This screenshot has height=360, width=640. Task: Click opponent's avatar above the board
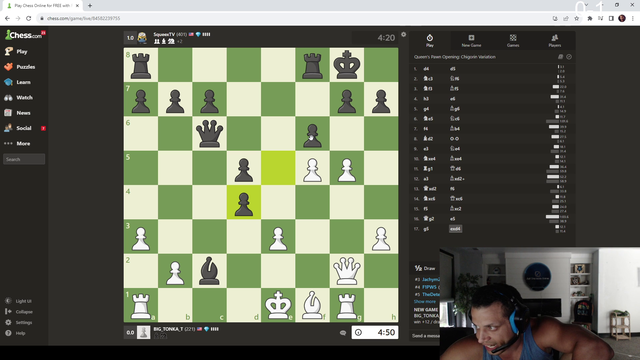(142, 38)
